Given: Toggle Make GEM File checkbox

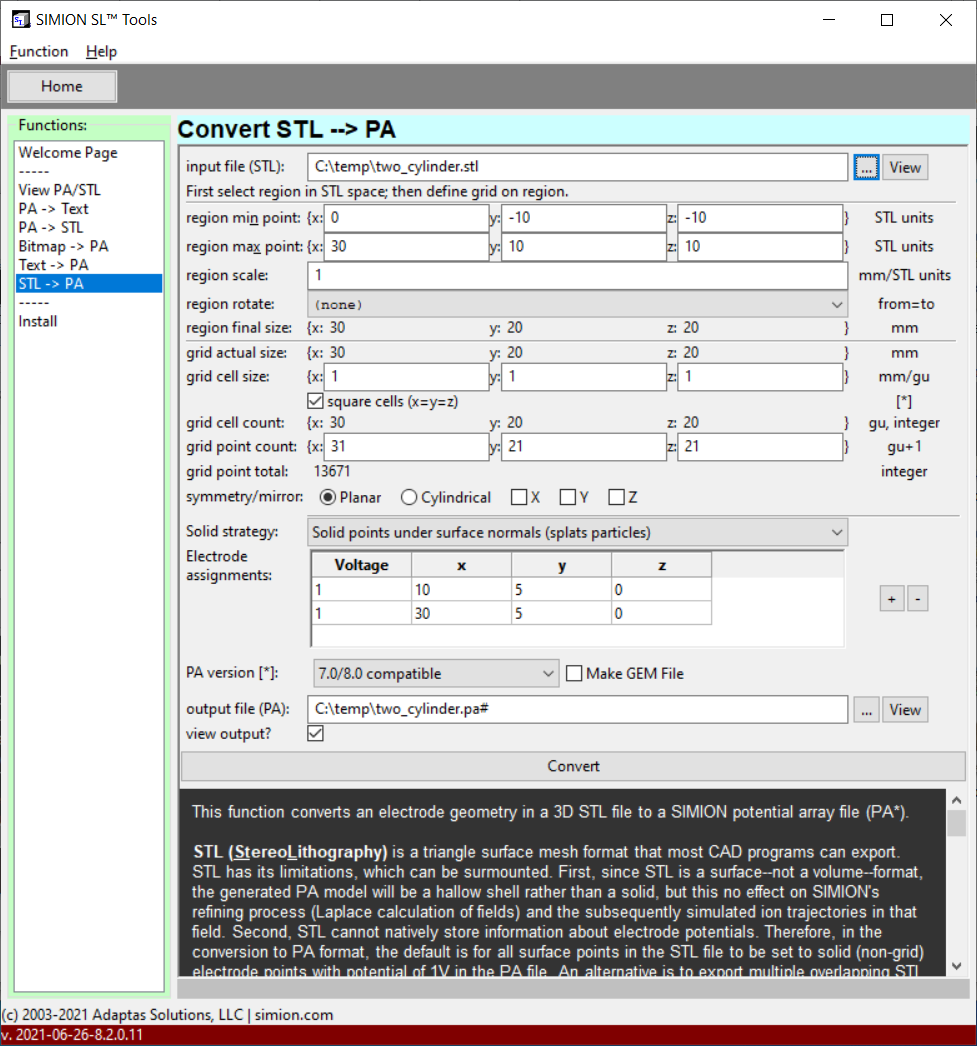Looking at the screenshot, I should 574,674.
